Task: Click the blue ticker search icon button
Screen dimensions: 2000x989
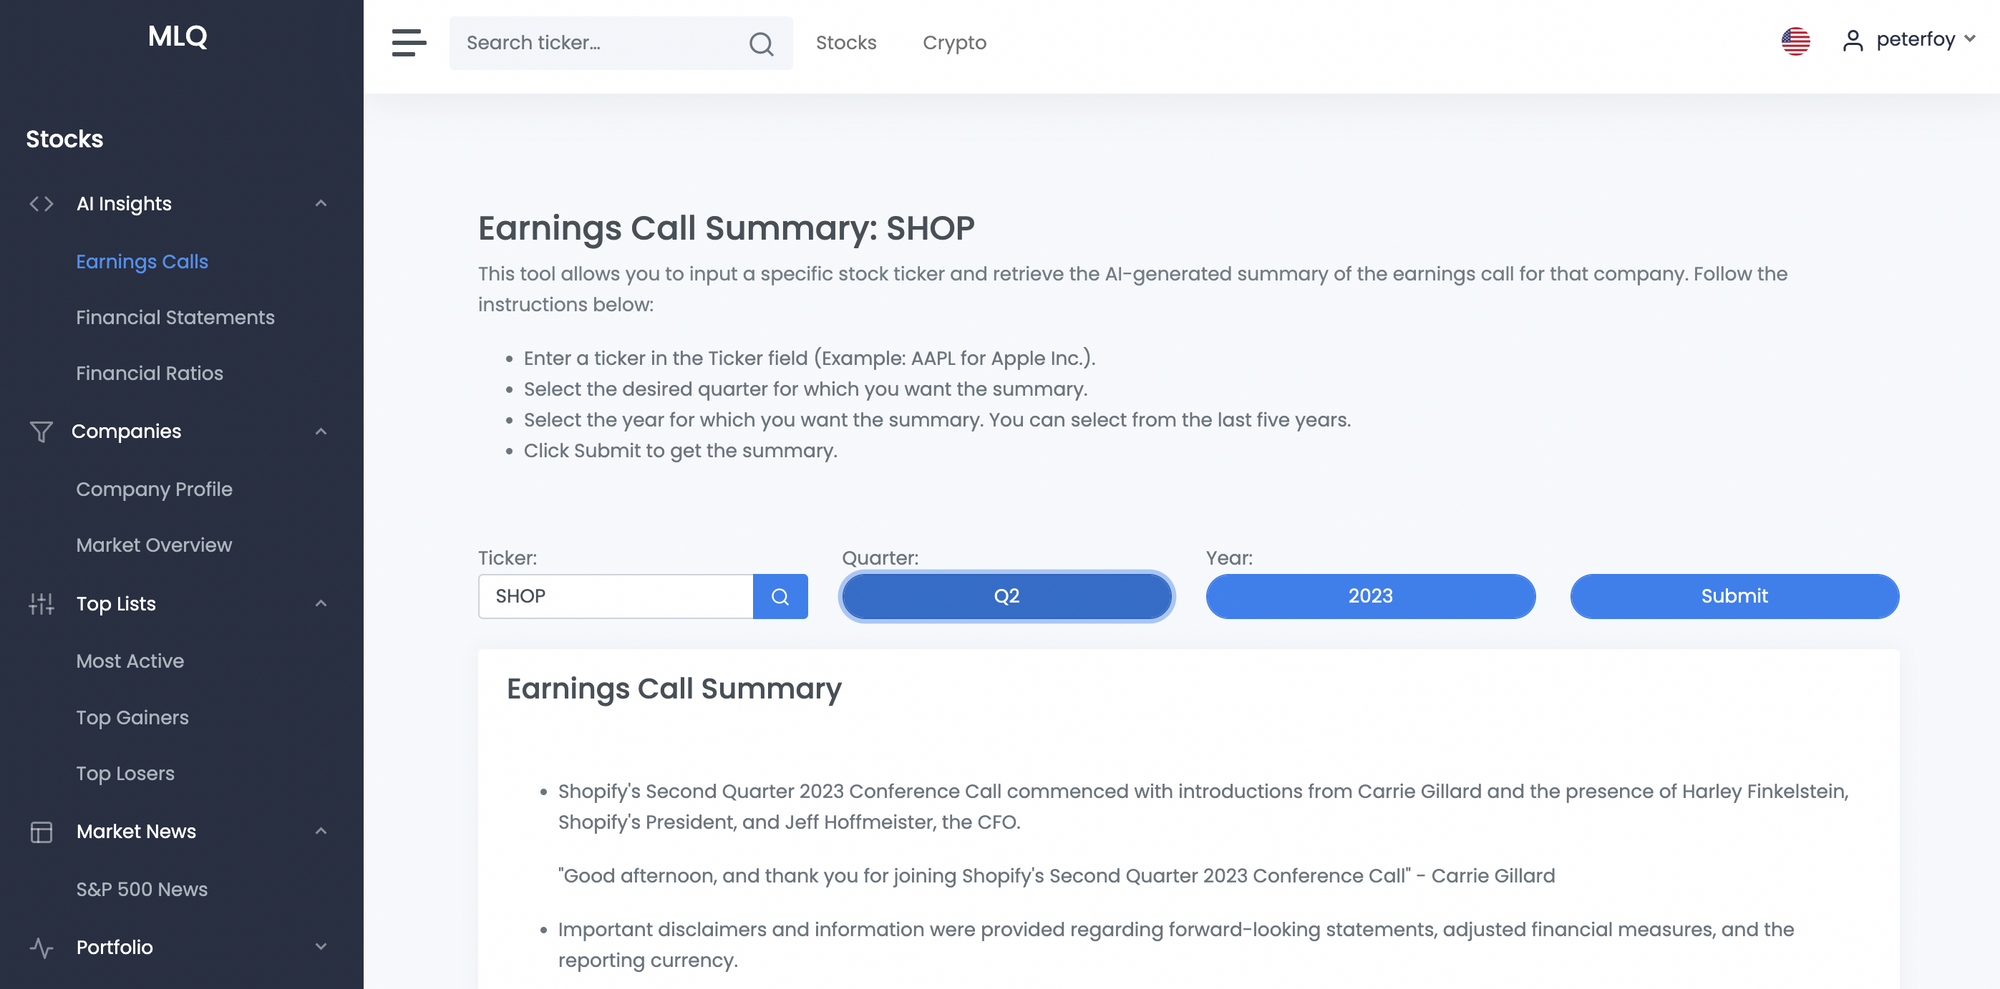Action: 780,597
